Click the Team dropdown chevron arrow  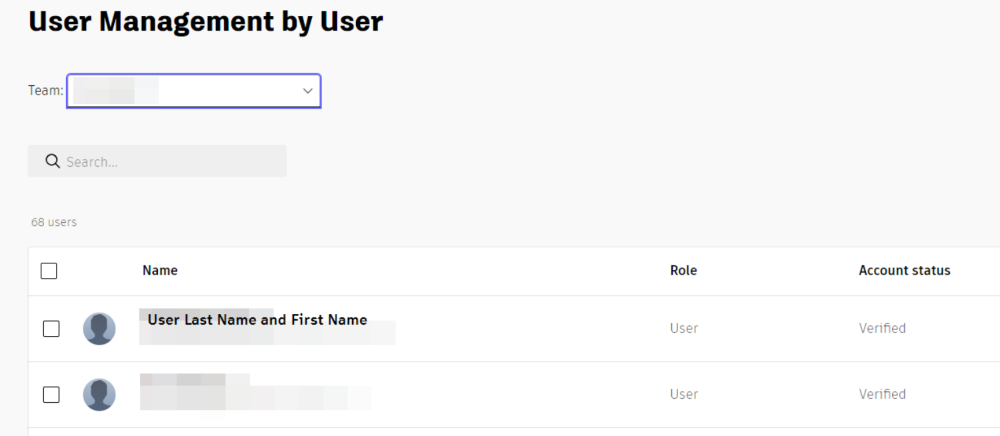(x=307, y=91)
